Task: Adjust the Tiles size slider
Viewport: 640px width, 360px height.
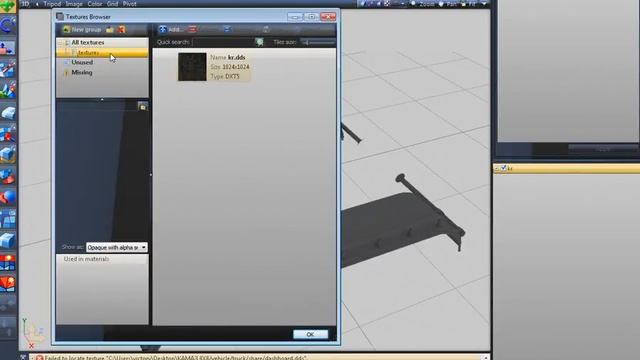Action: pos(318,42)
